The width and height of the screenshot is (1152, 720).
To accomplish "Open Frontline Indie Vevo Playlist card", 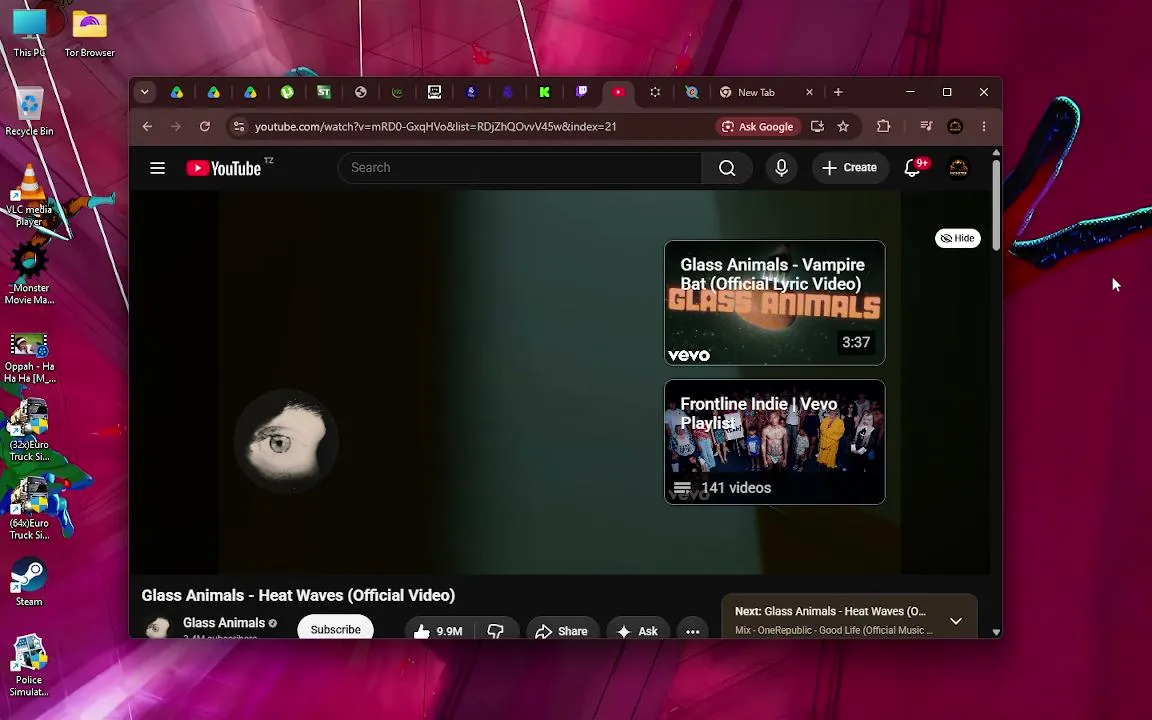I will click(x=774, y=442).
